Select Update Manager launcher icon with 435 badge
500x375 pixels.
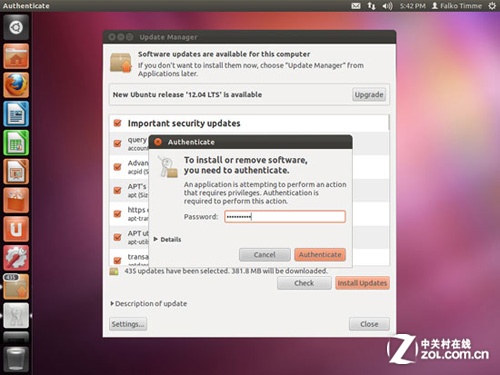click(16, 286)
